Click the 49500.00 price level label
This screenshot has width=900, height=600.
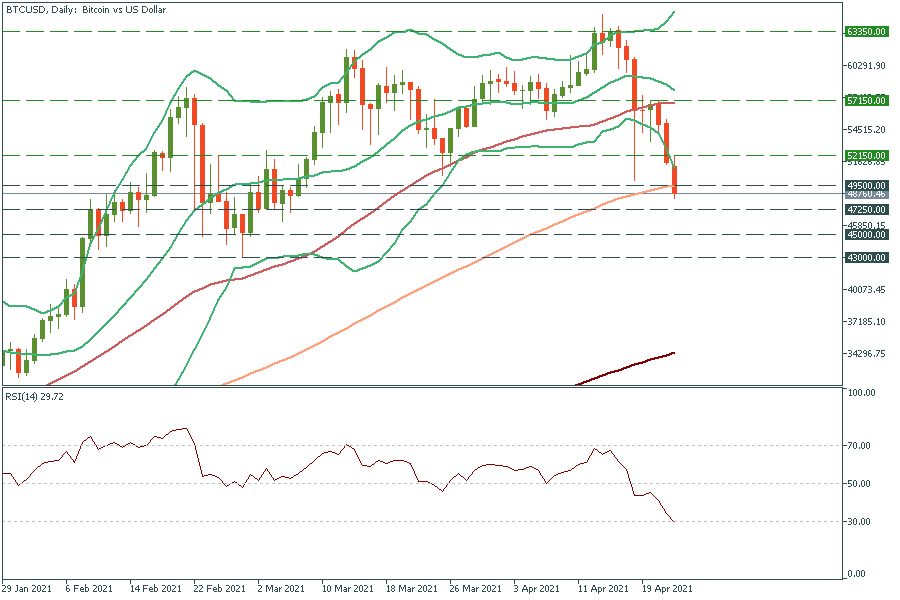(x=867, y=185)
